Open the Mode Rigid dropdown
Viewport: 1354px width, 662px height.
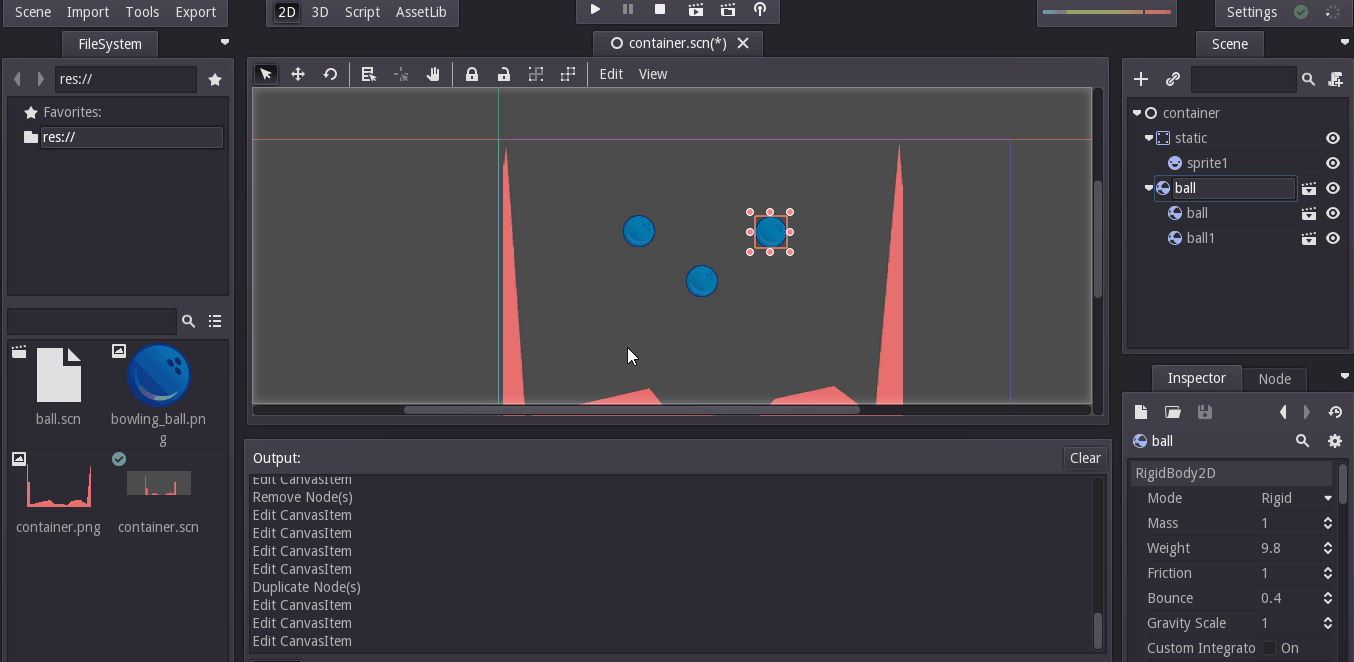[x=1296, y=498]
